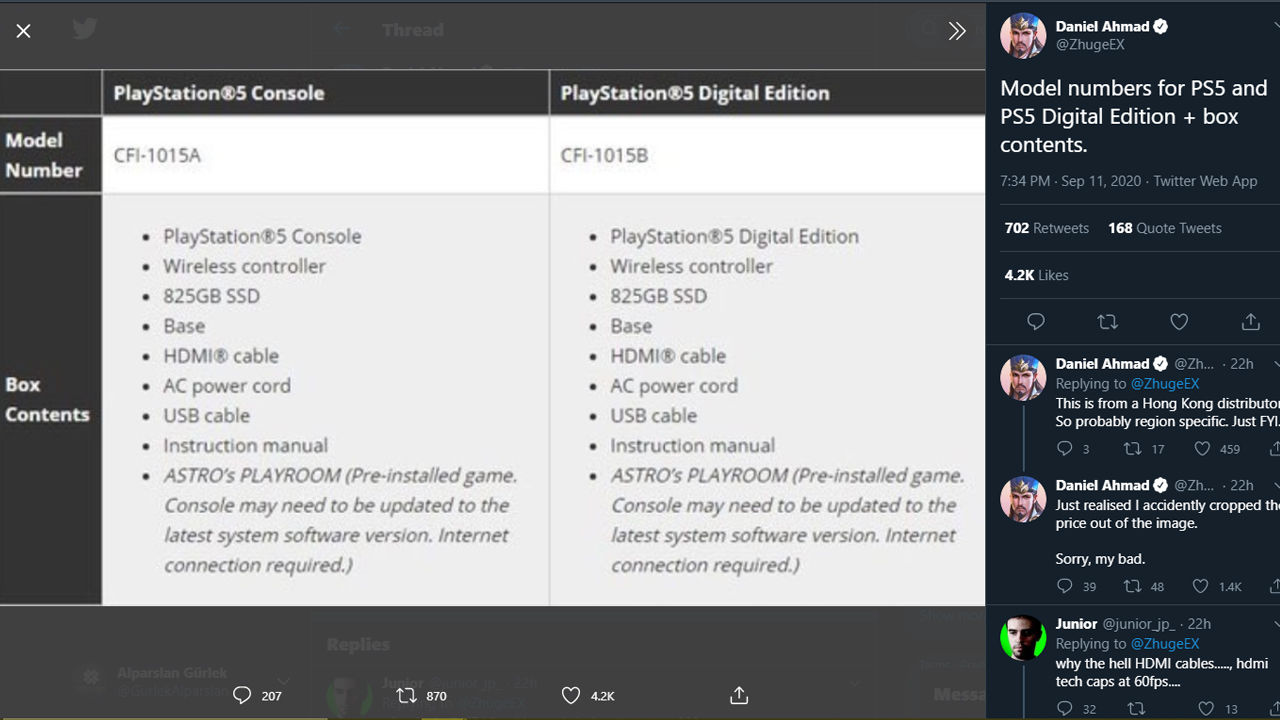
Task: Collapse the sidebar with double chevron
Action: click(x=957, y=31)
